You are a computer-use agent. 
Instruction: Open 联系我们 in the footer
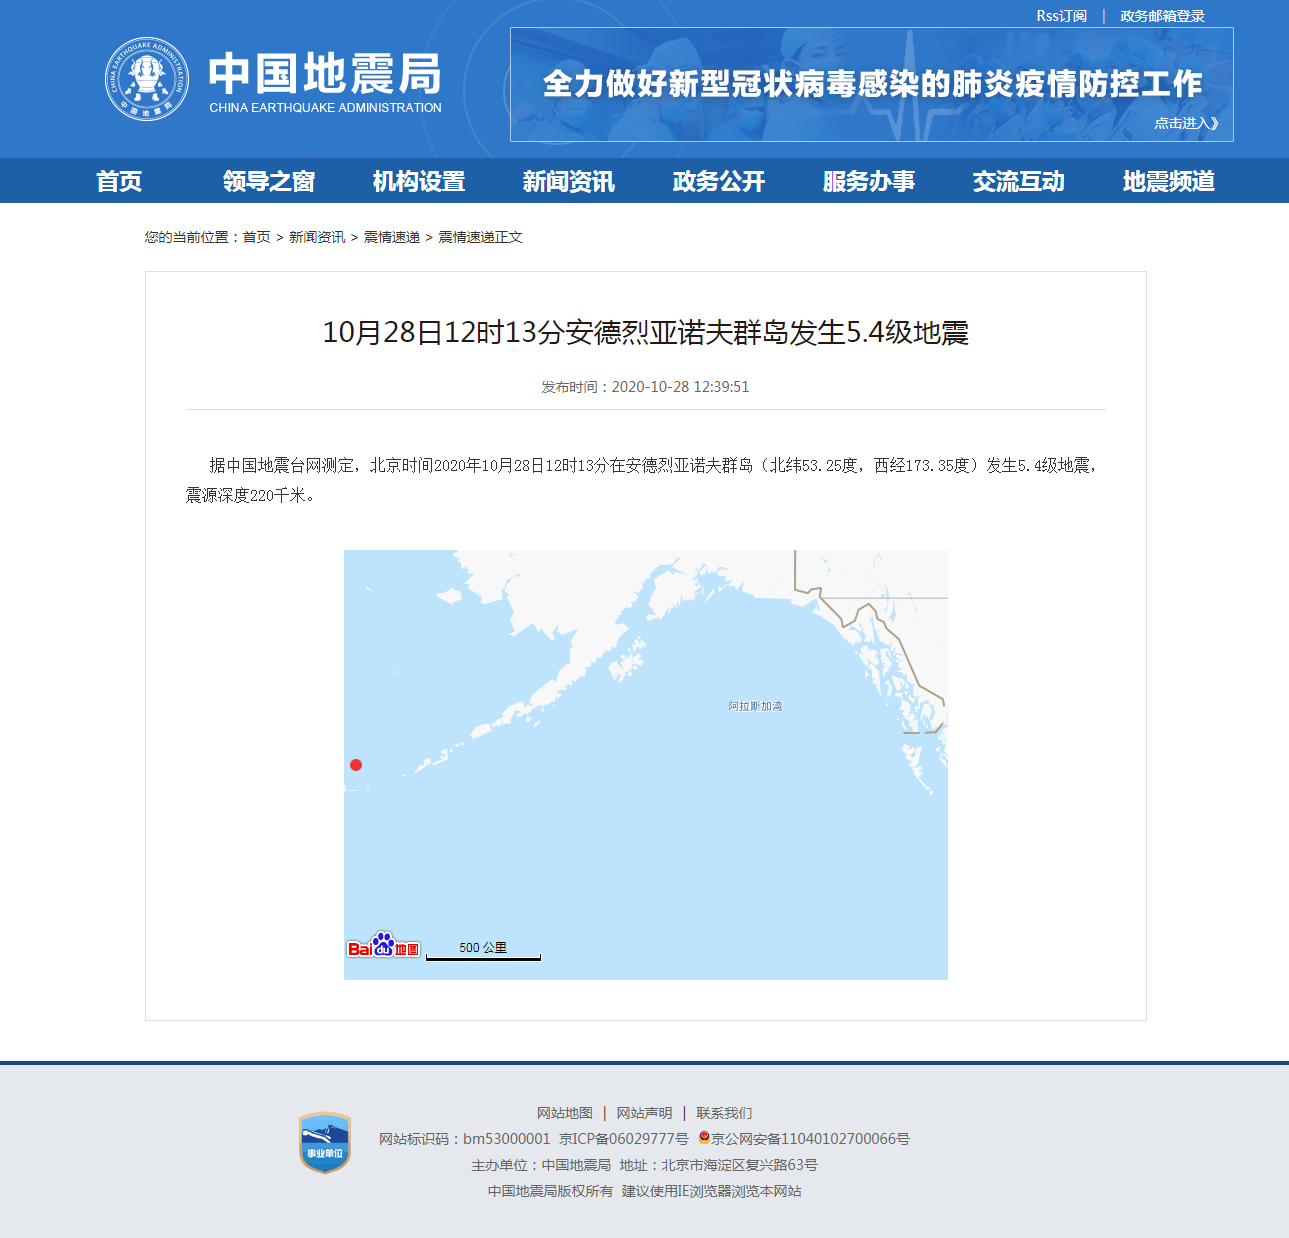(724, 1113)
